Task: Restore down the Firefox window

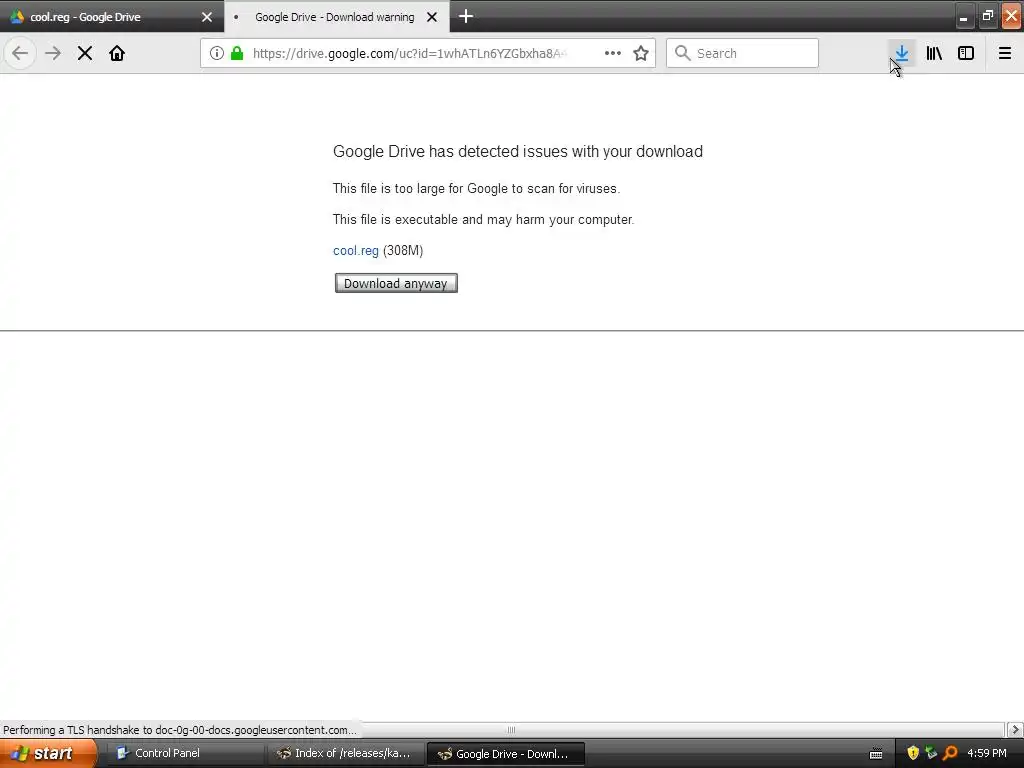Action: click(x=987, y=16)
